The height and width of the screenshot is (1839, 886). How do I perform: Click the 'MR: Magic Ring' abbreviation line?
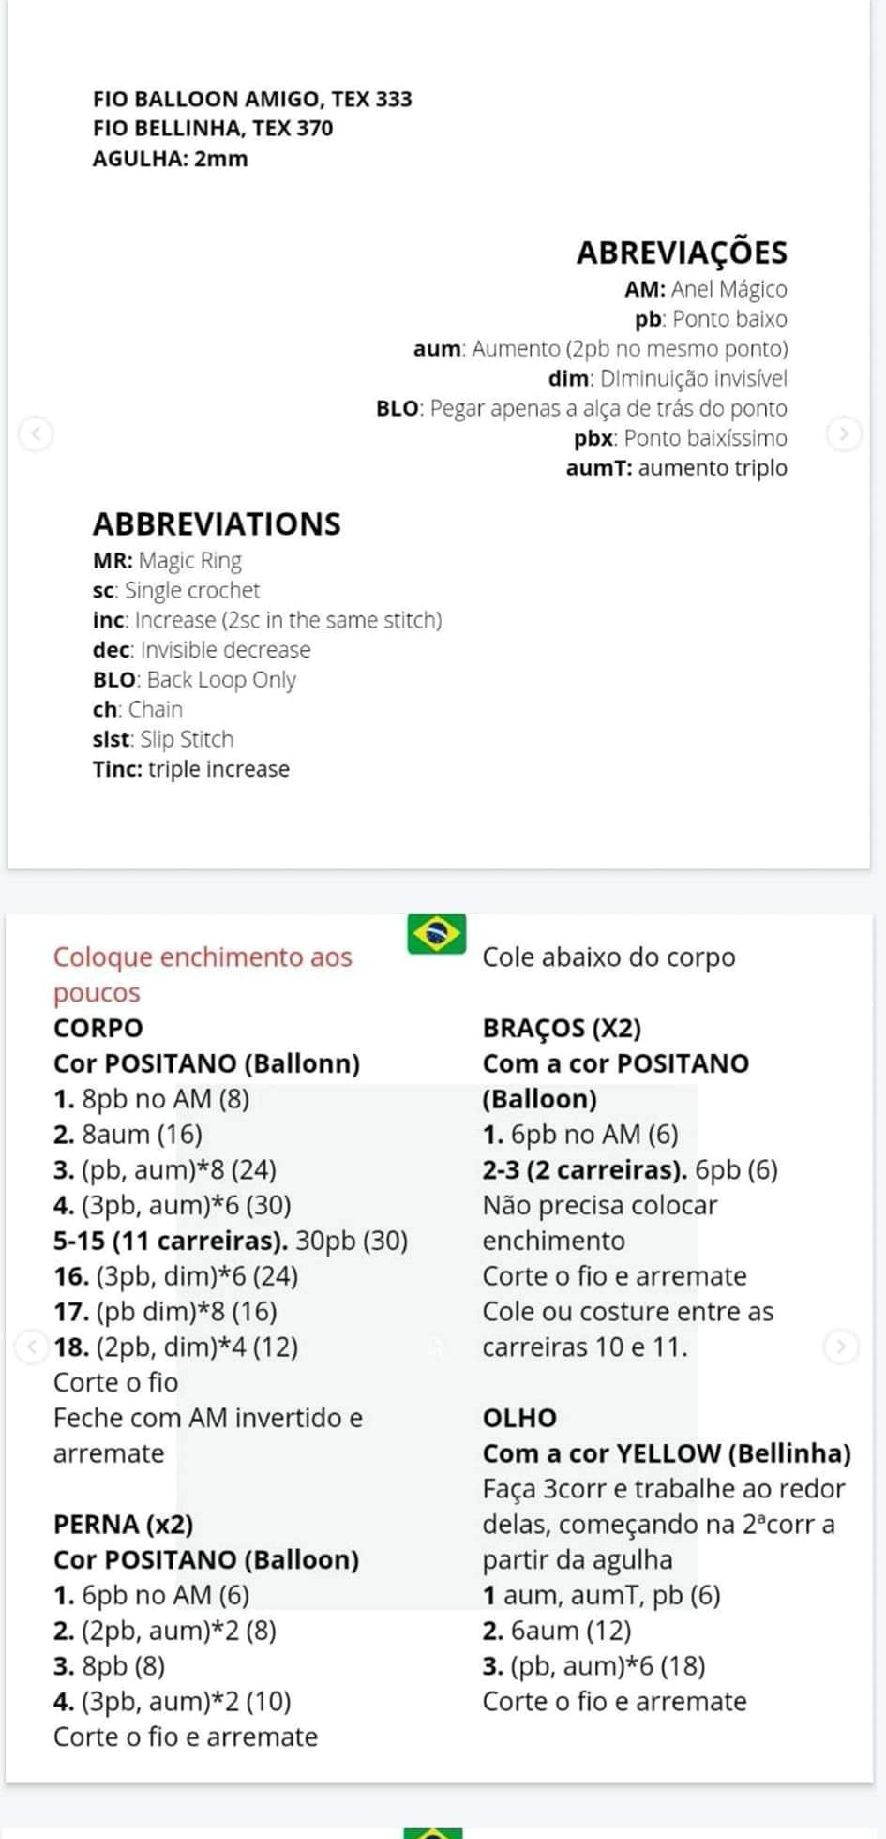click(x=167, y=560)
